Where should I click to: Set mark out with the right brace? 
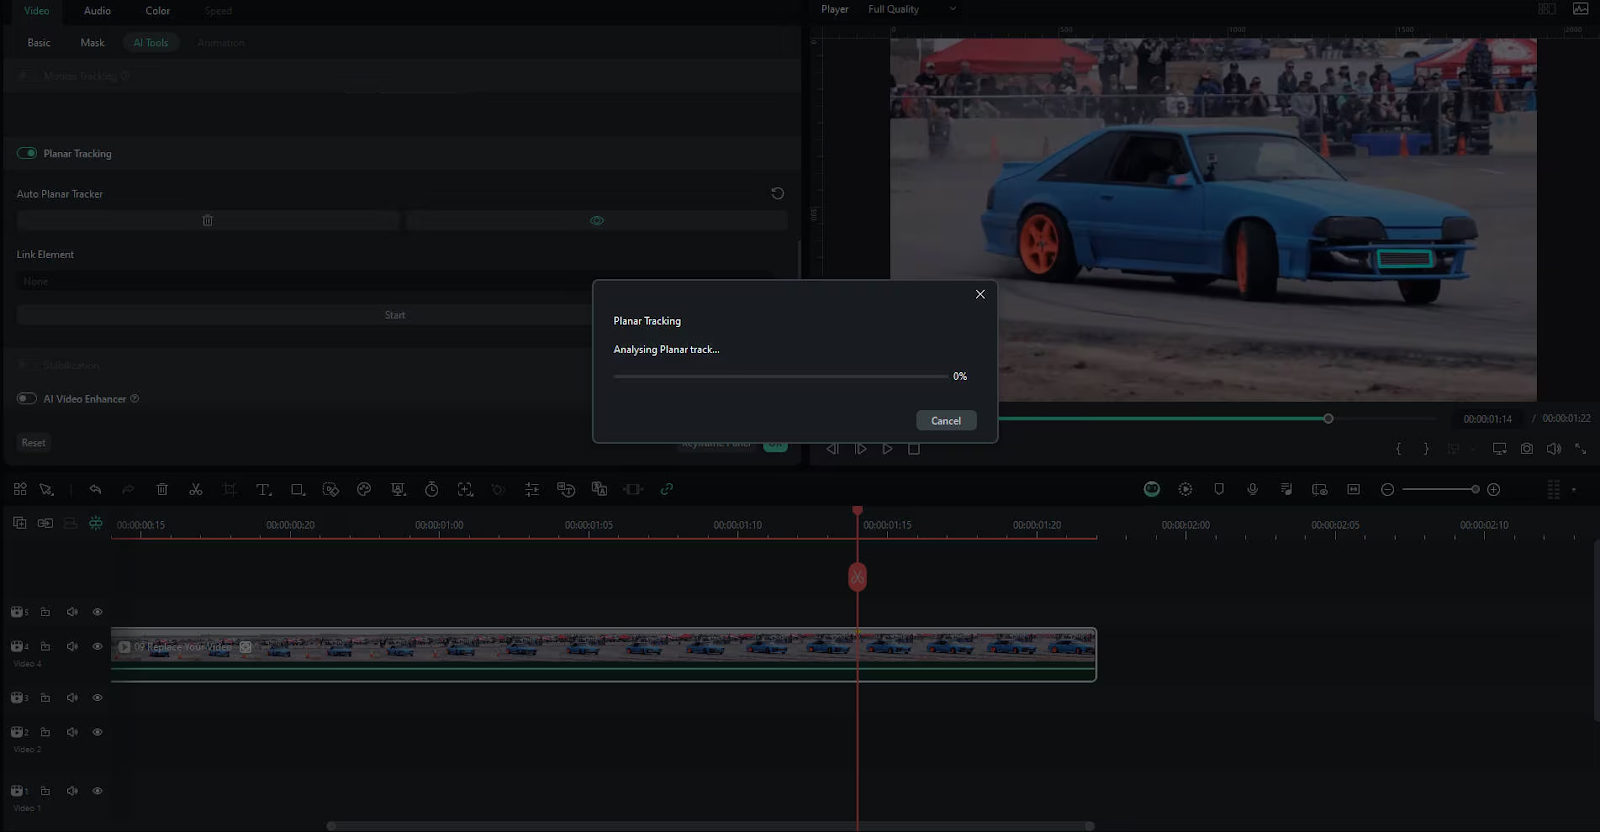click(x=1426, y=449)
